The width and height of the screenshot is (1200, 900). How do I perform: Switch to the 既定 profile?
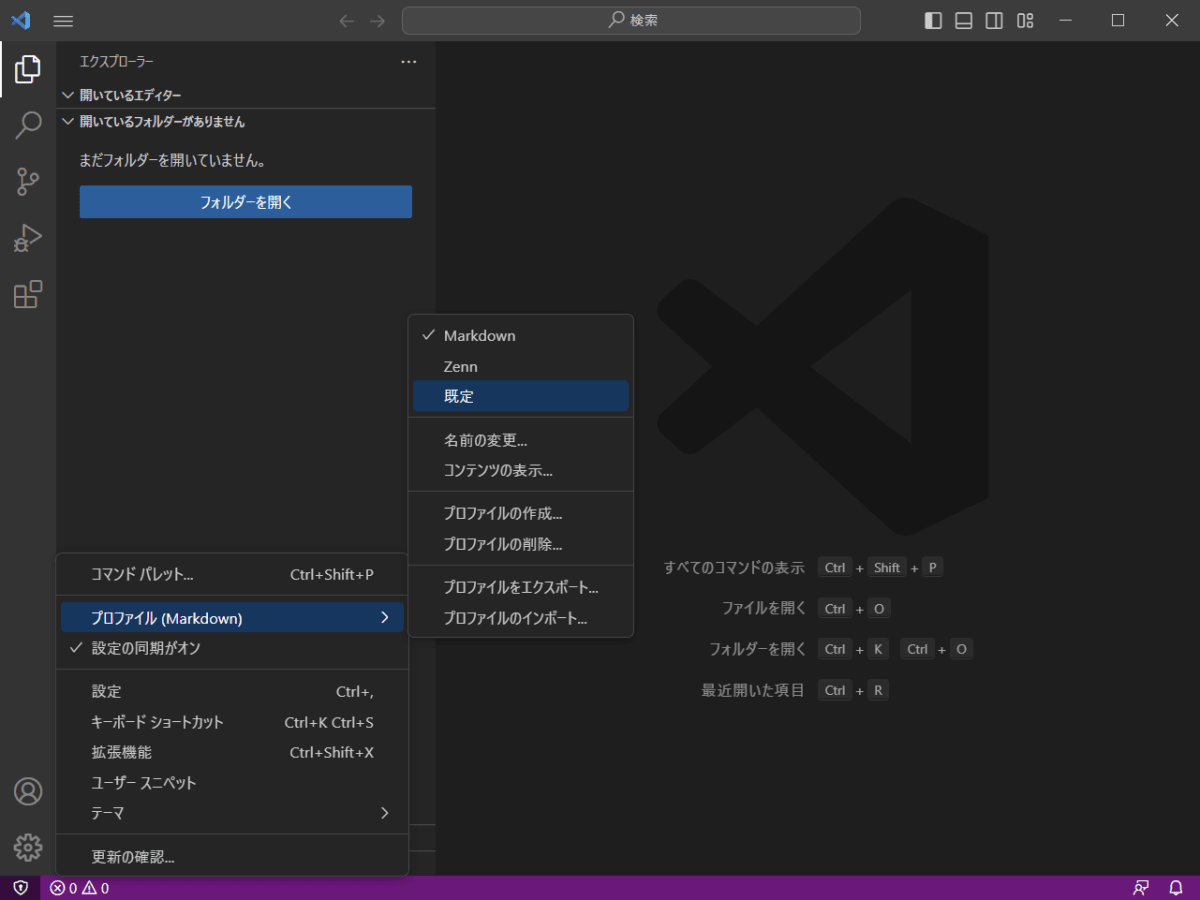(521, 396)
